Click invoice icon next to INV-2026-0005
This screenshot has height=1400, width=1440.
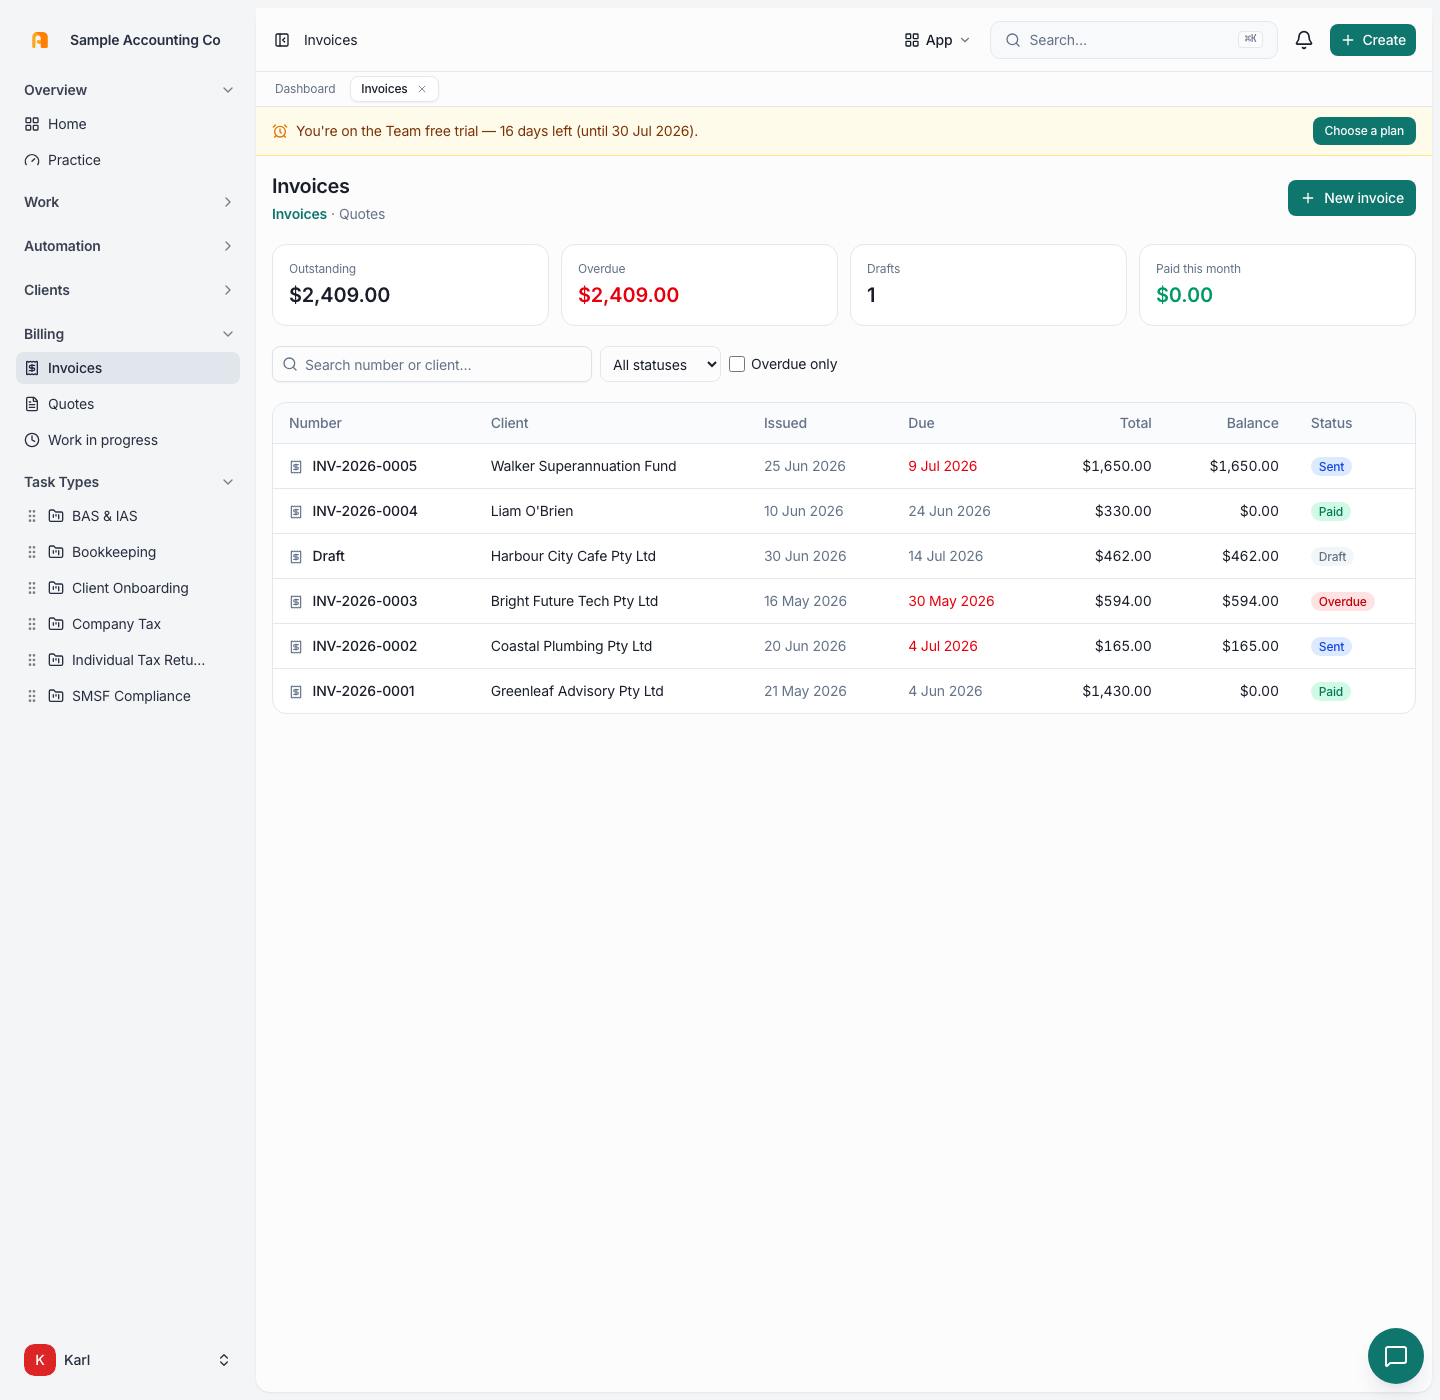point(296,467)
